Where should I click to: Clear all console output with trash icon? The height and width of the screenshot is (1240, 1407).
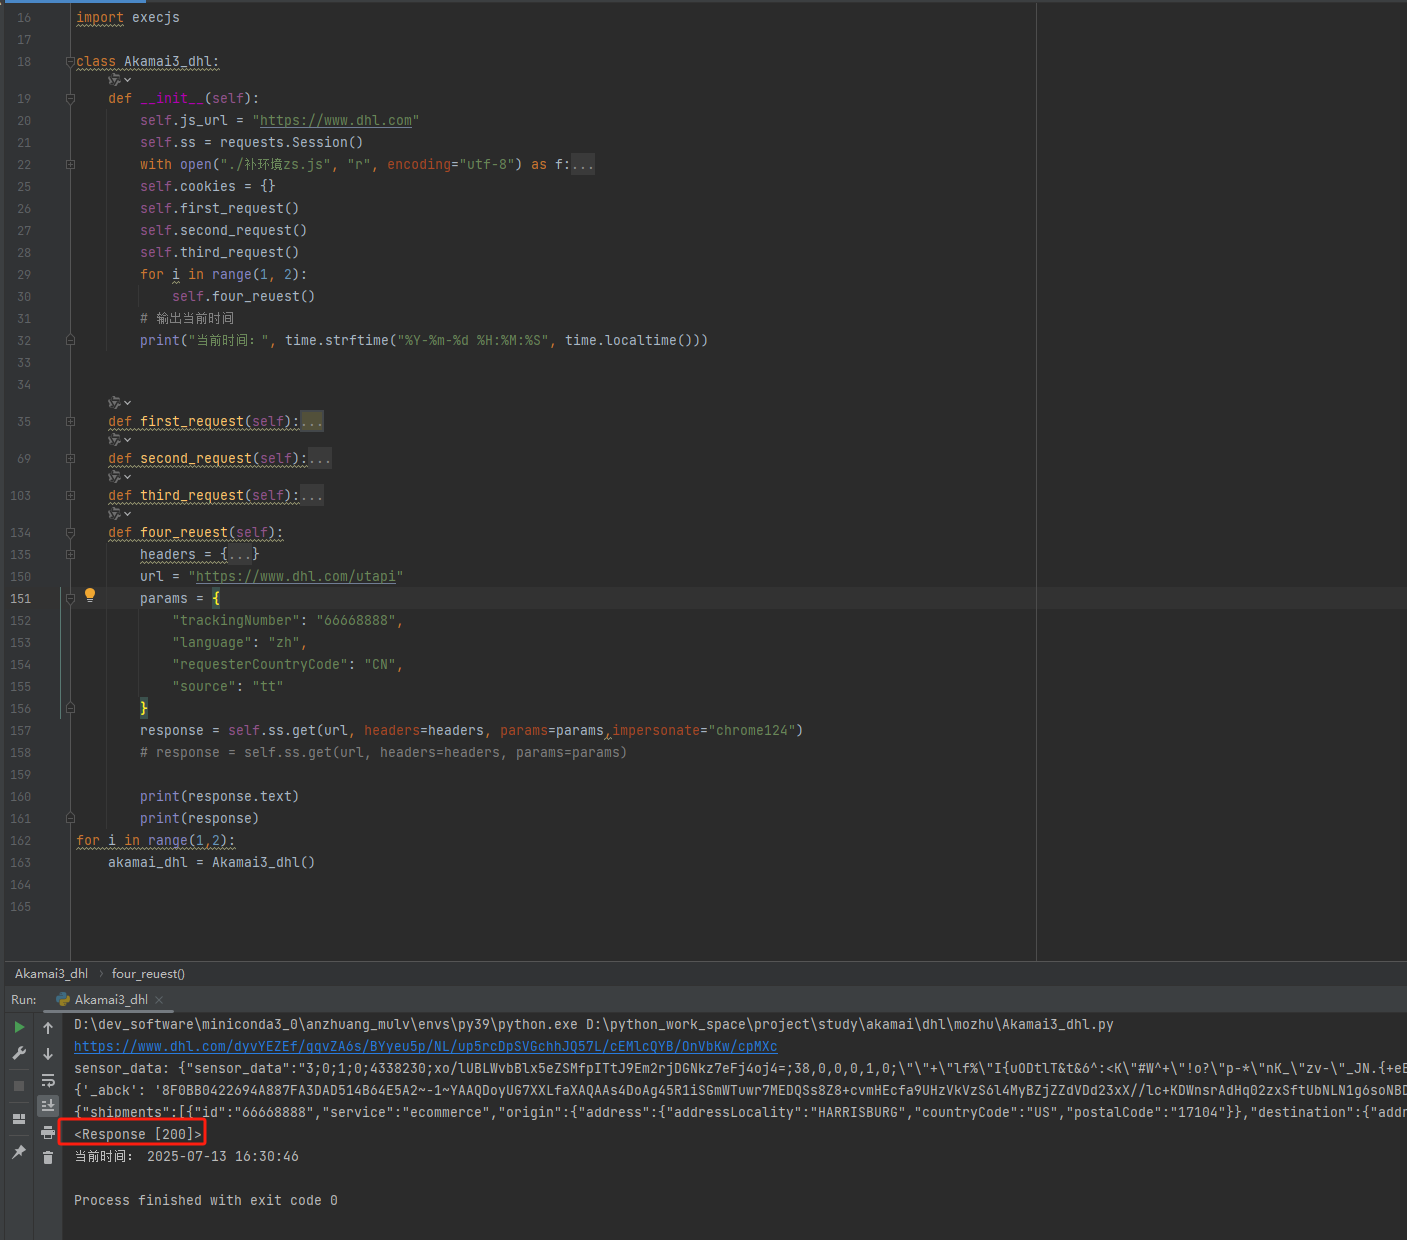click(48, 1157)
